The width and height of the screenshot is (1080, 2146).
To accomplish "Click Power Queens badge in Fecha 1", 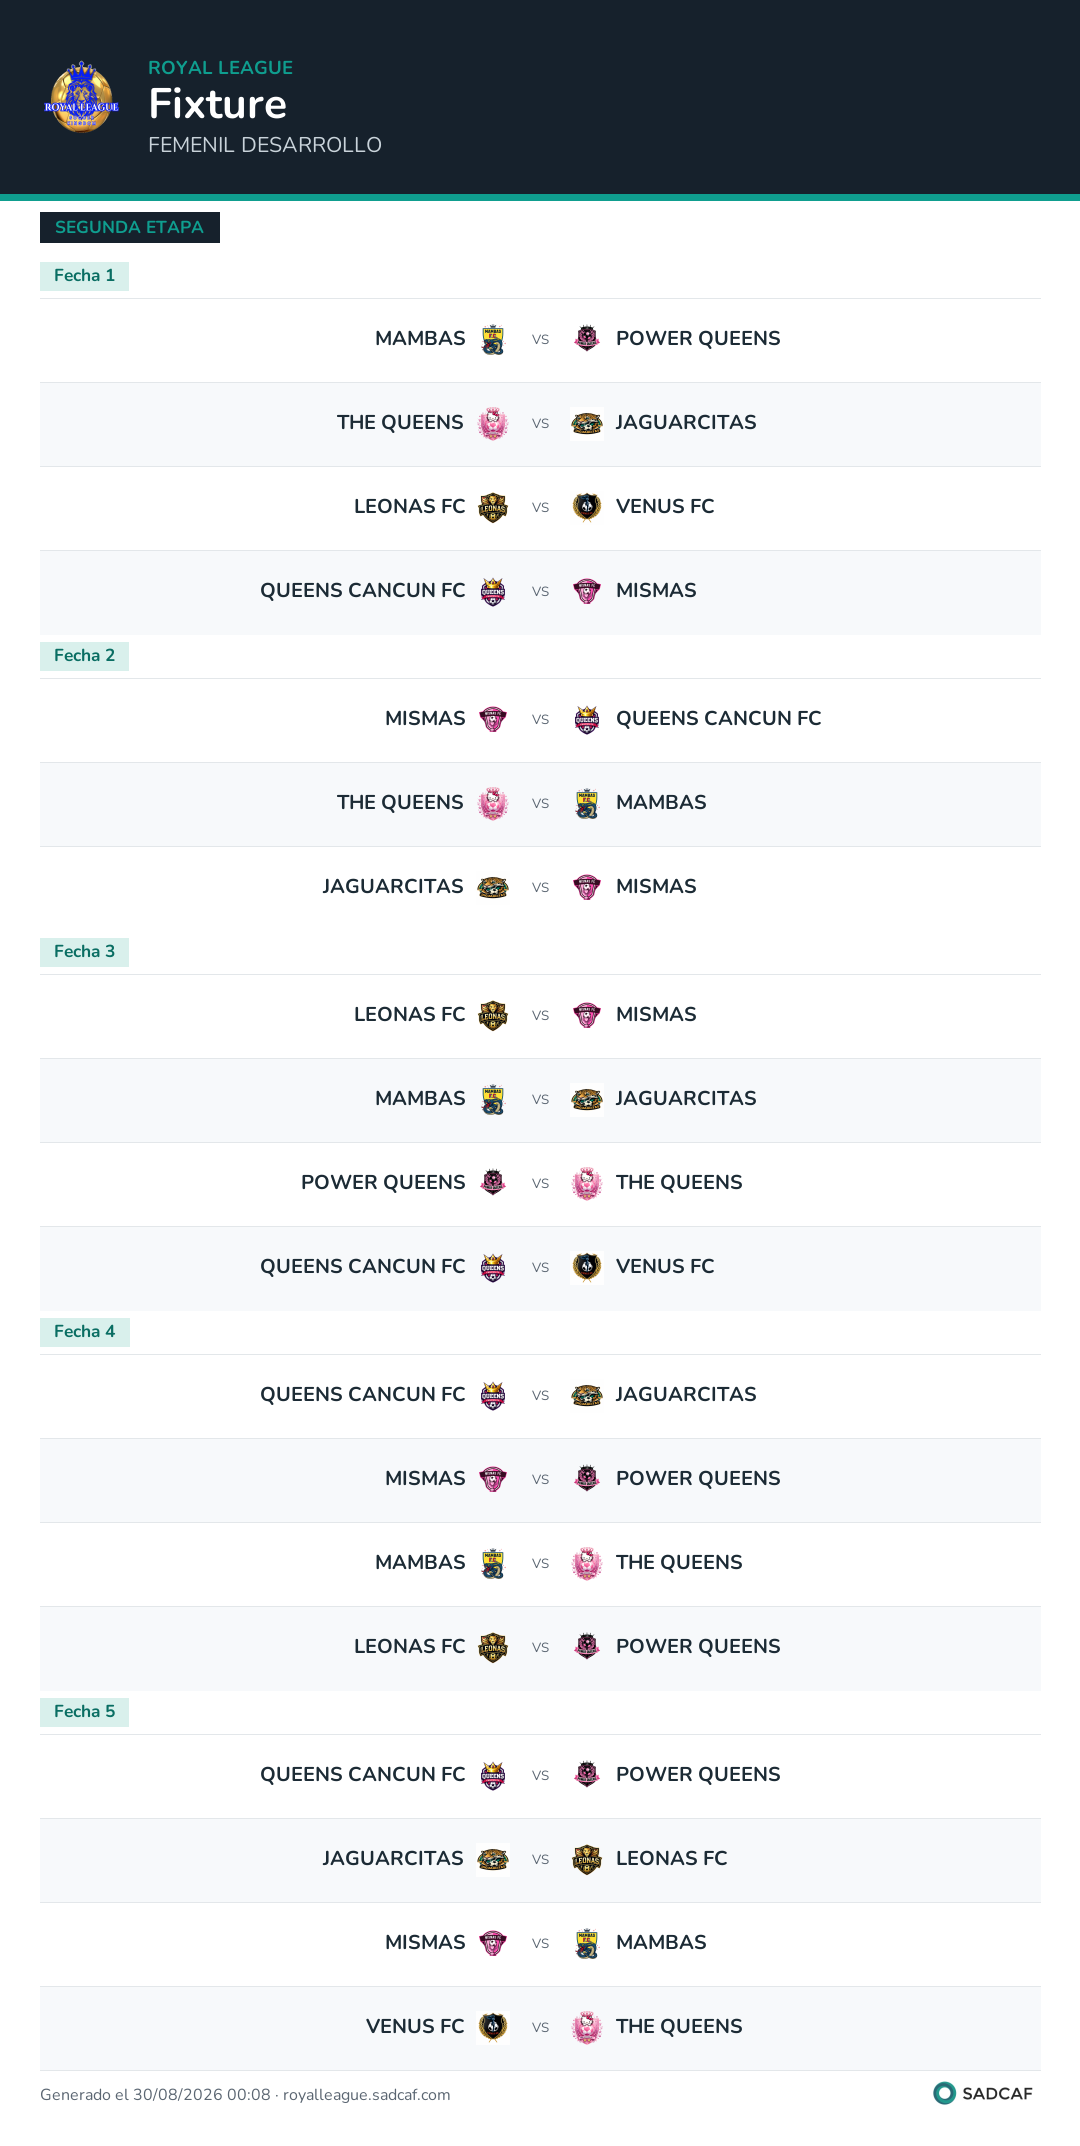I will click(x=587, y=339).
